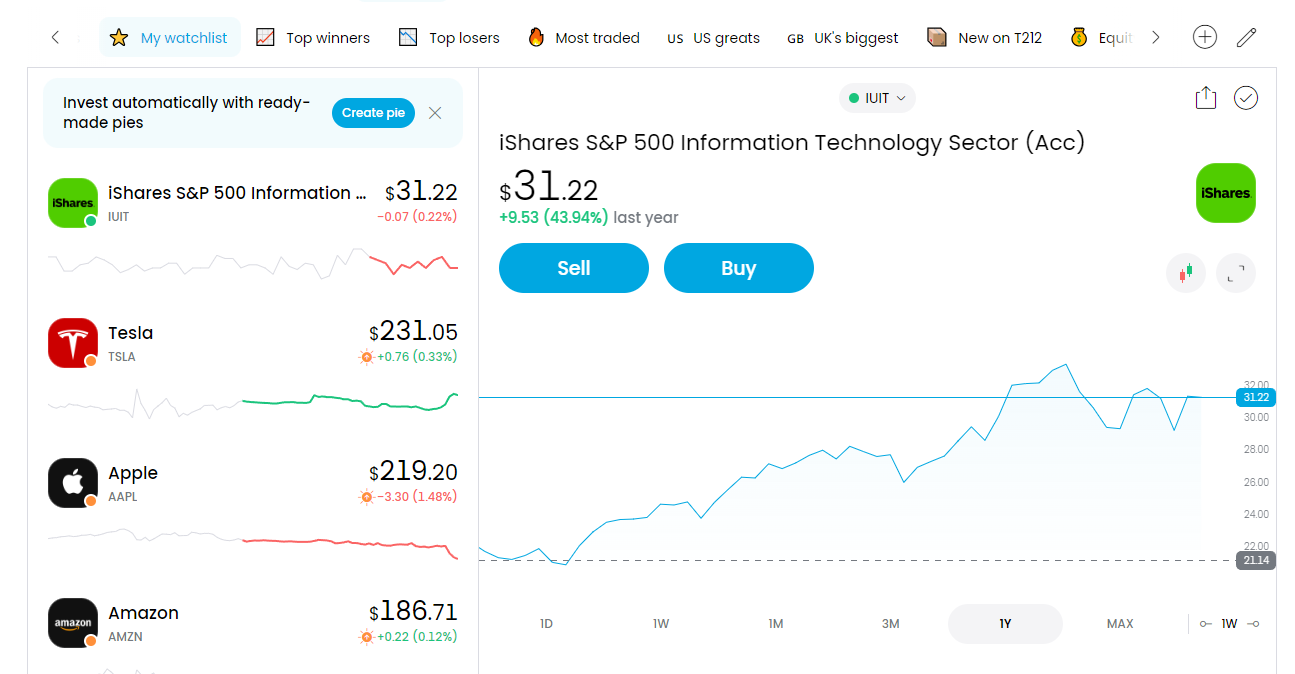Open the IUIT ticker dropdown
Screen dimensions: 1295x674
click(x=877, y=98)
